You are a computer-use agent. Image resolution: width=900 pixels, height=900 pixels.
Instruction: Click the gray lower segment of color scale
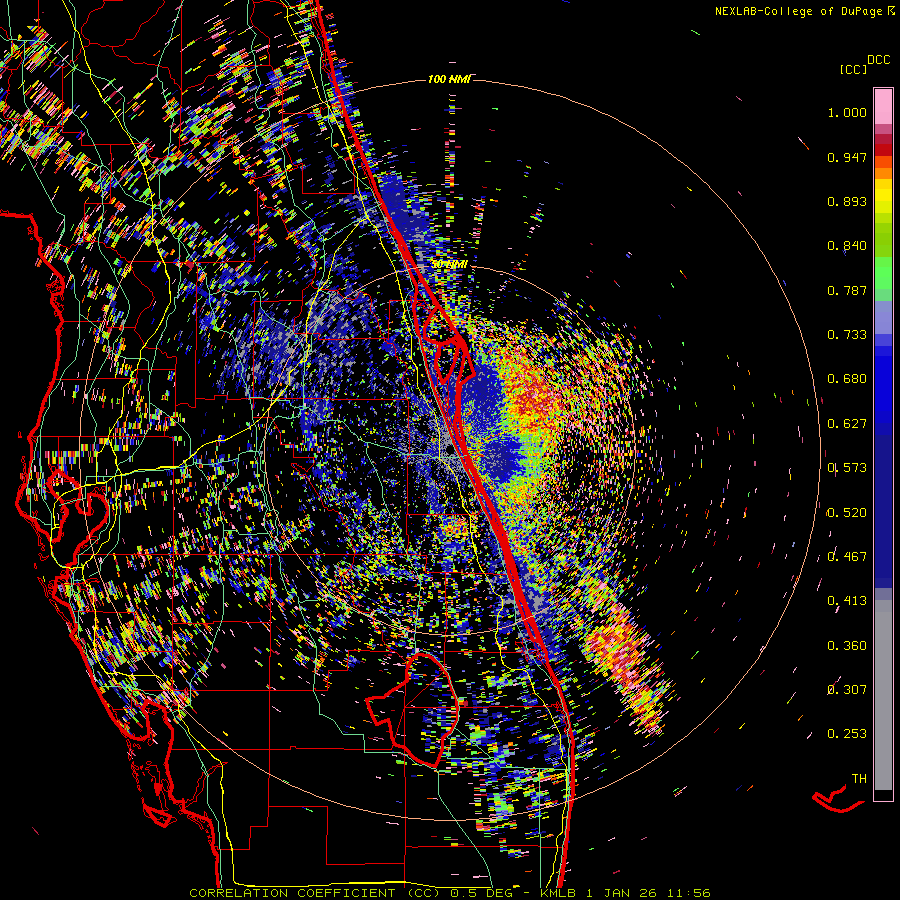(883, 695)
